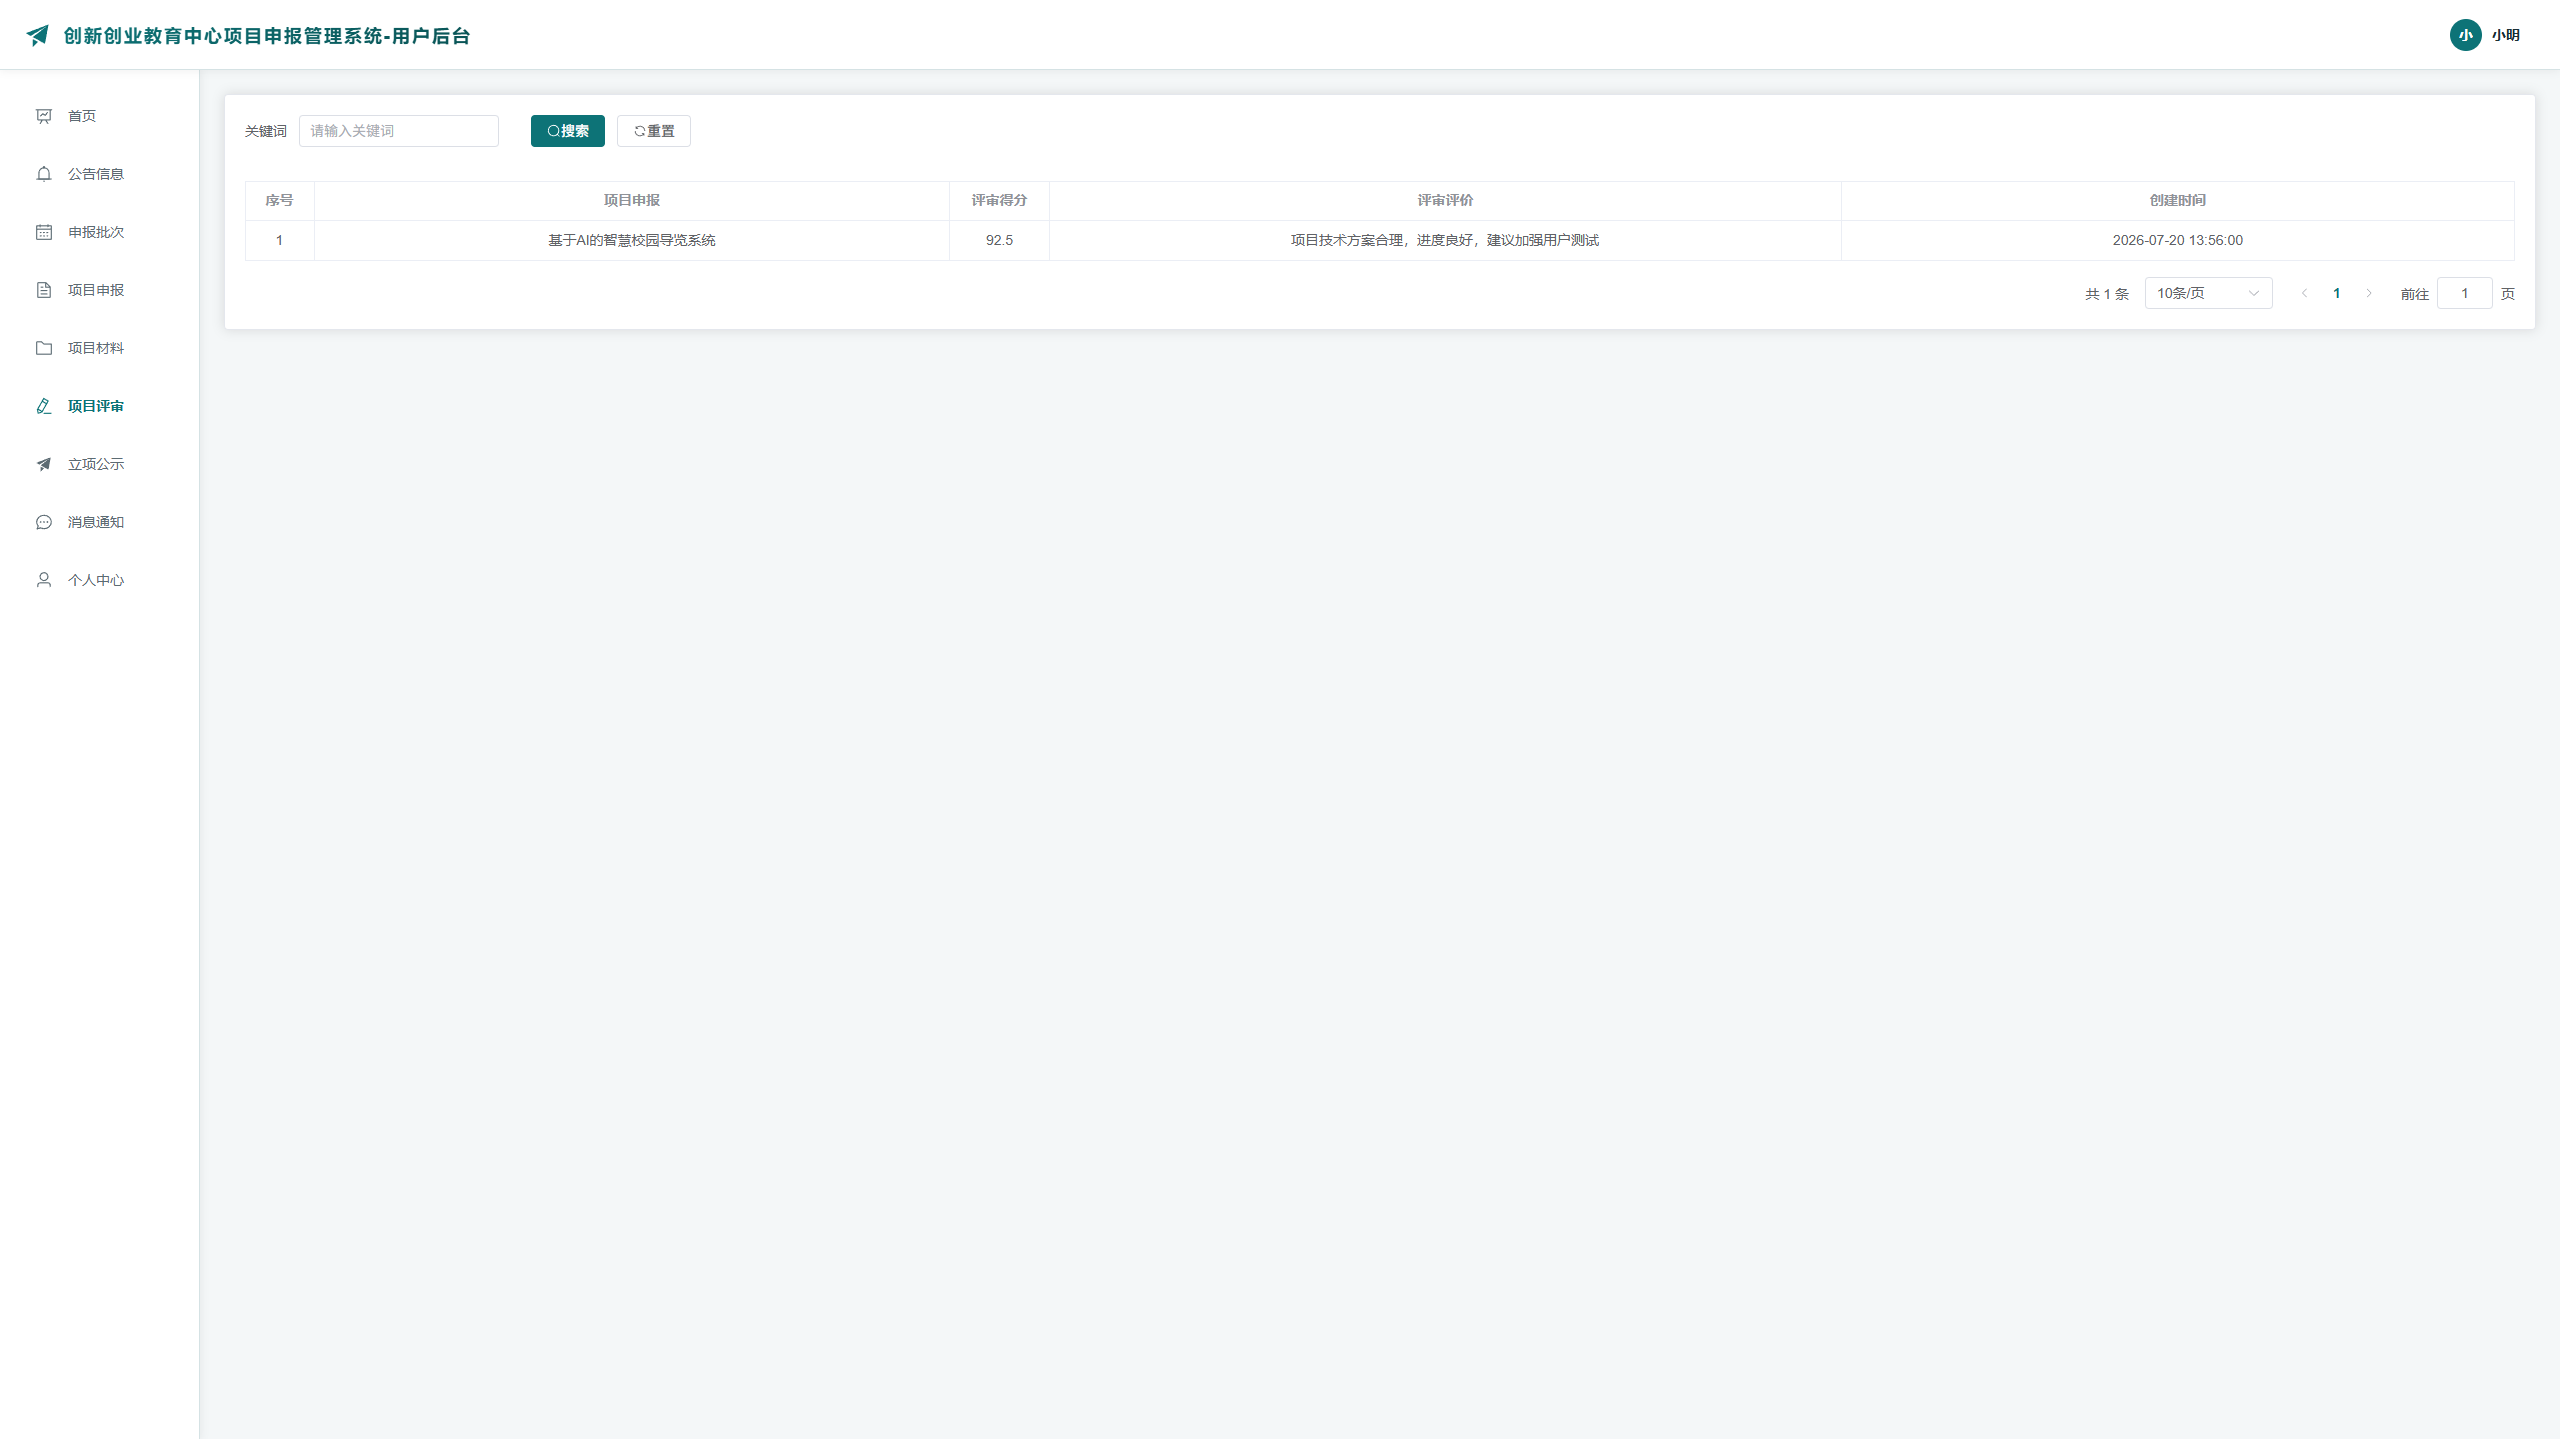Click the 前往 page number input box

coord(2465,293)
